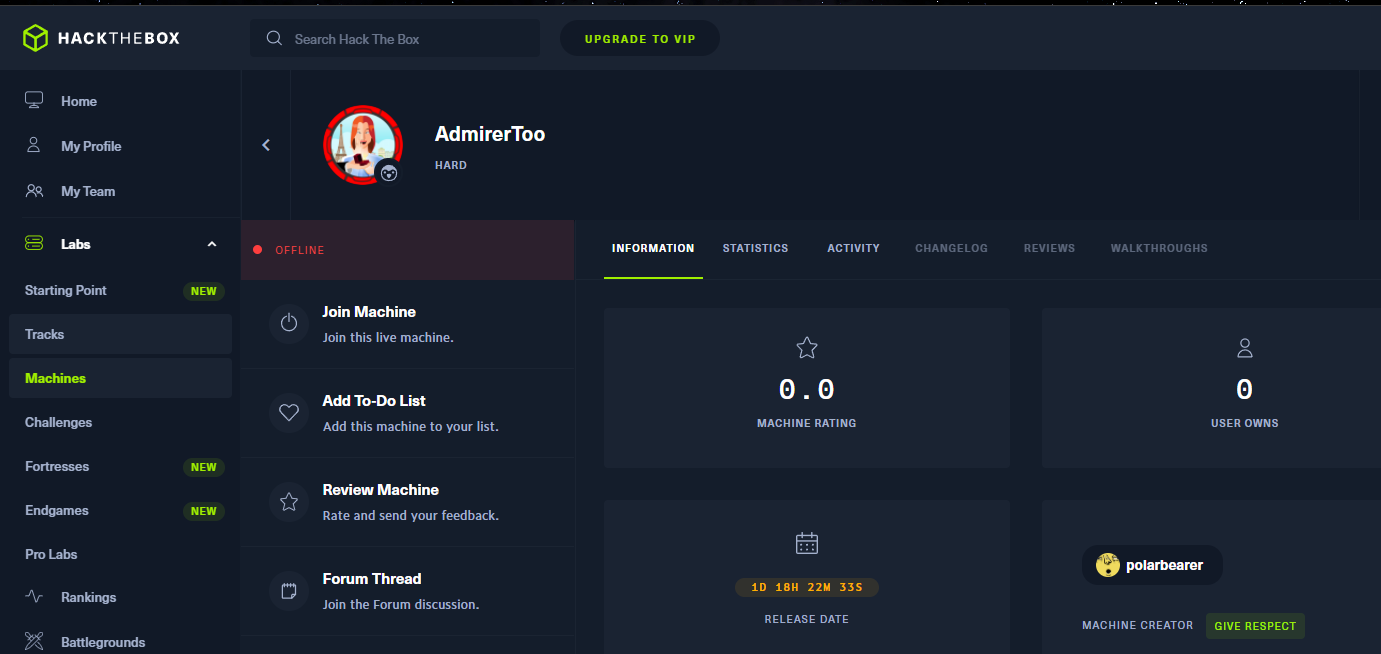Click the Battlegrounds crossed swords icon
Image resolution: width=1381 pixels, height=654 pixels.
pyautogui.click(x=34, y=641)
